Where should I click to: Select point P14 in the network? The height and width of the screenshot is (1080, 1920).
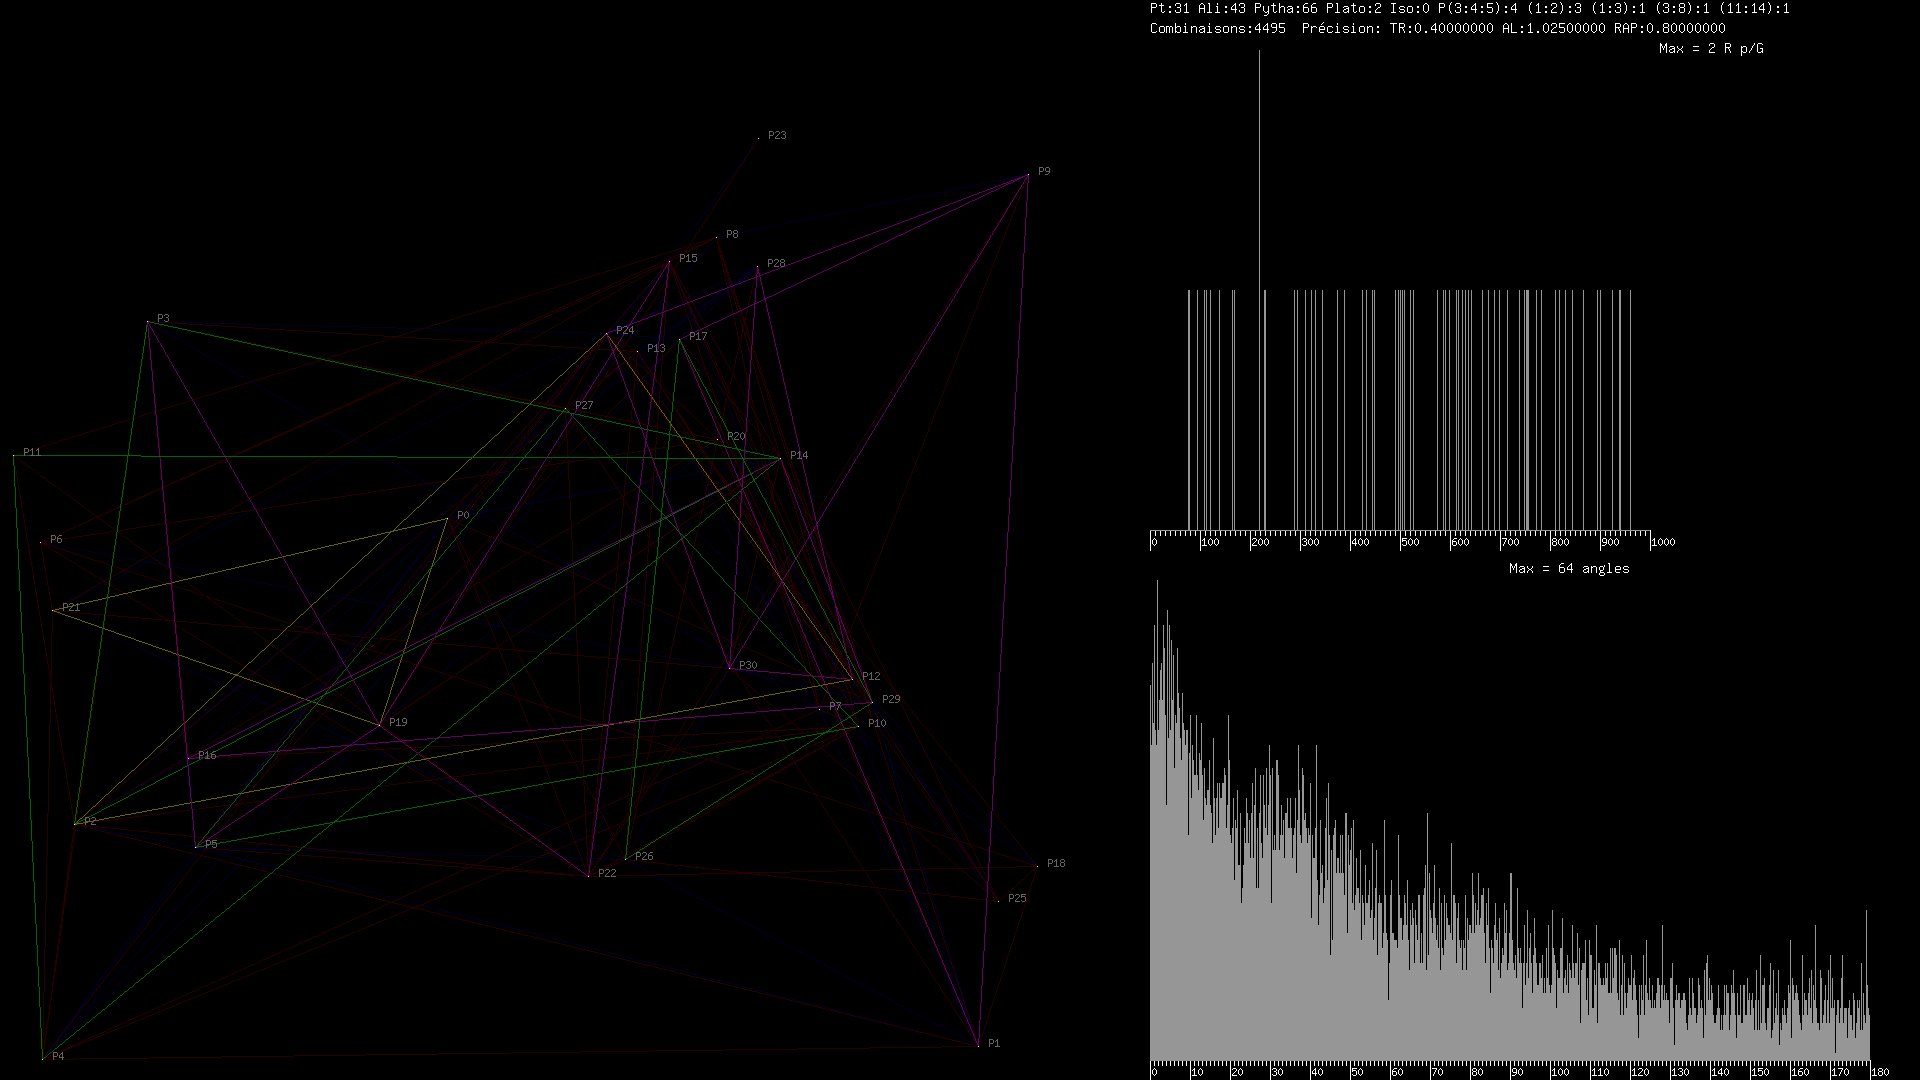coord(780,458)
